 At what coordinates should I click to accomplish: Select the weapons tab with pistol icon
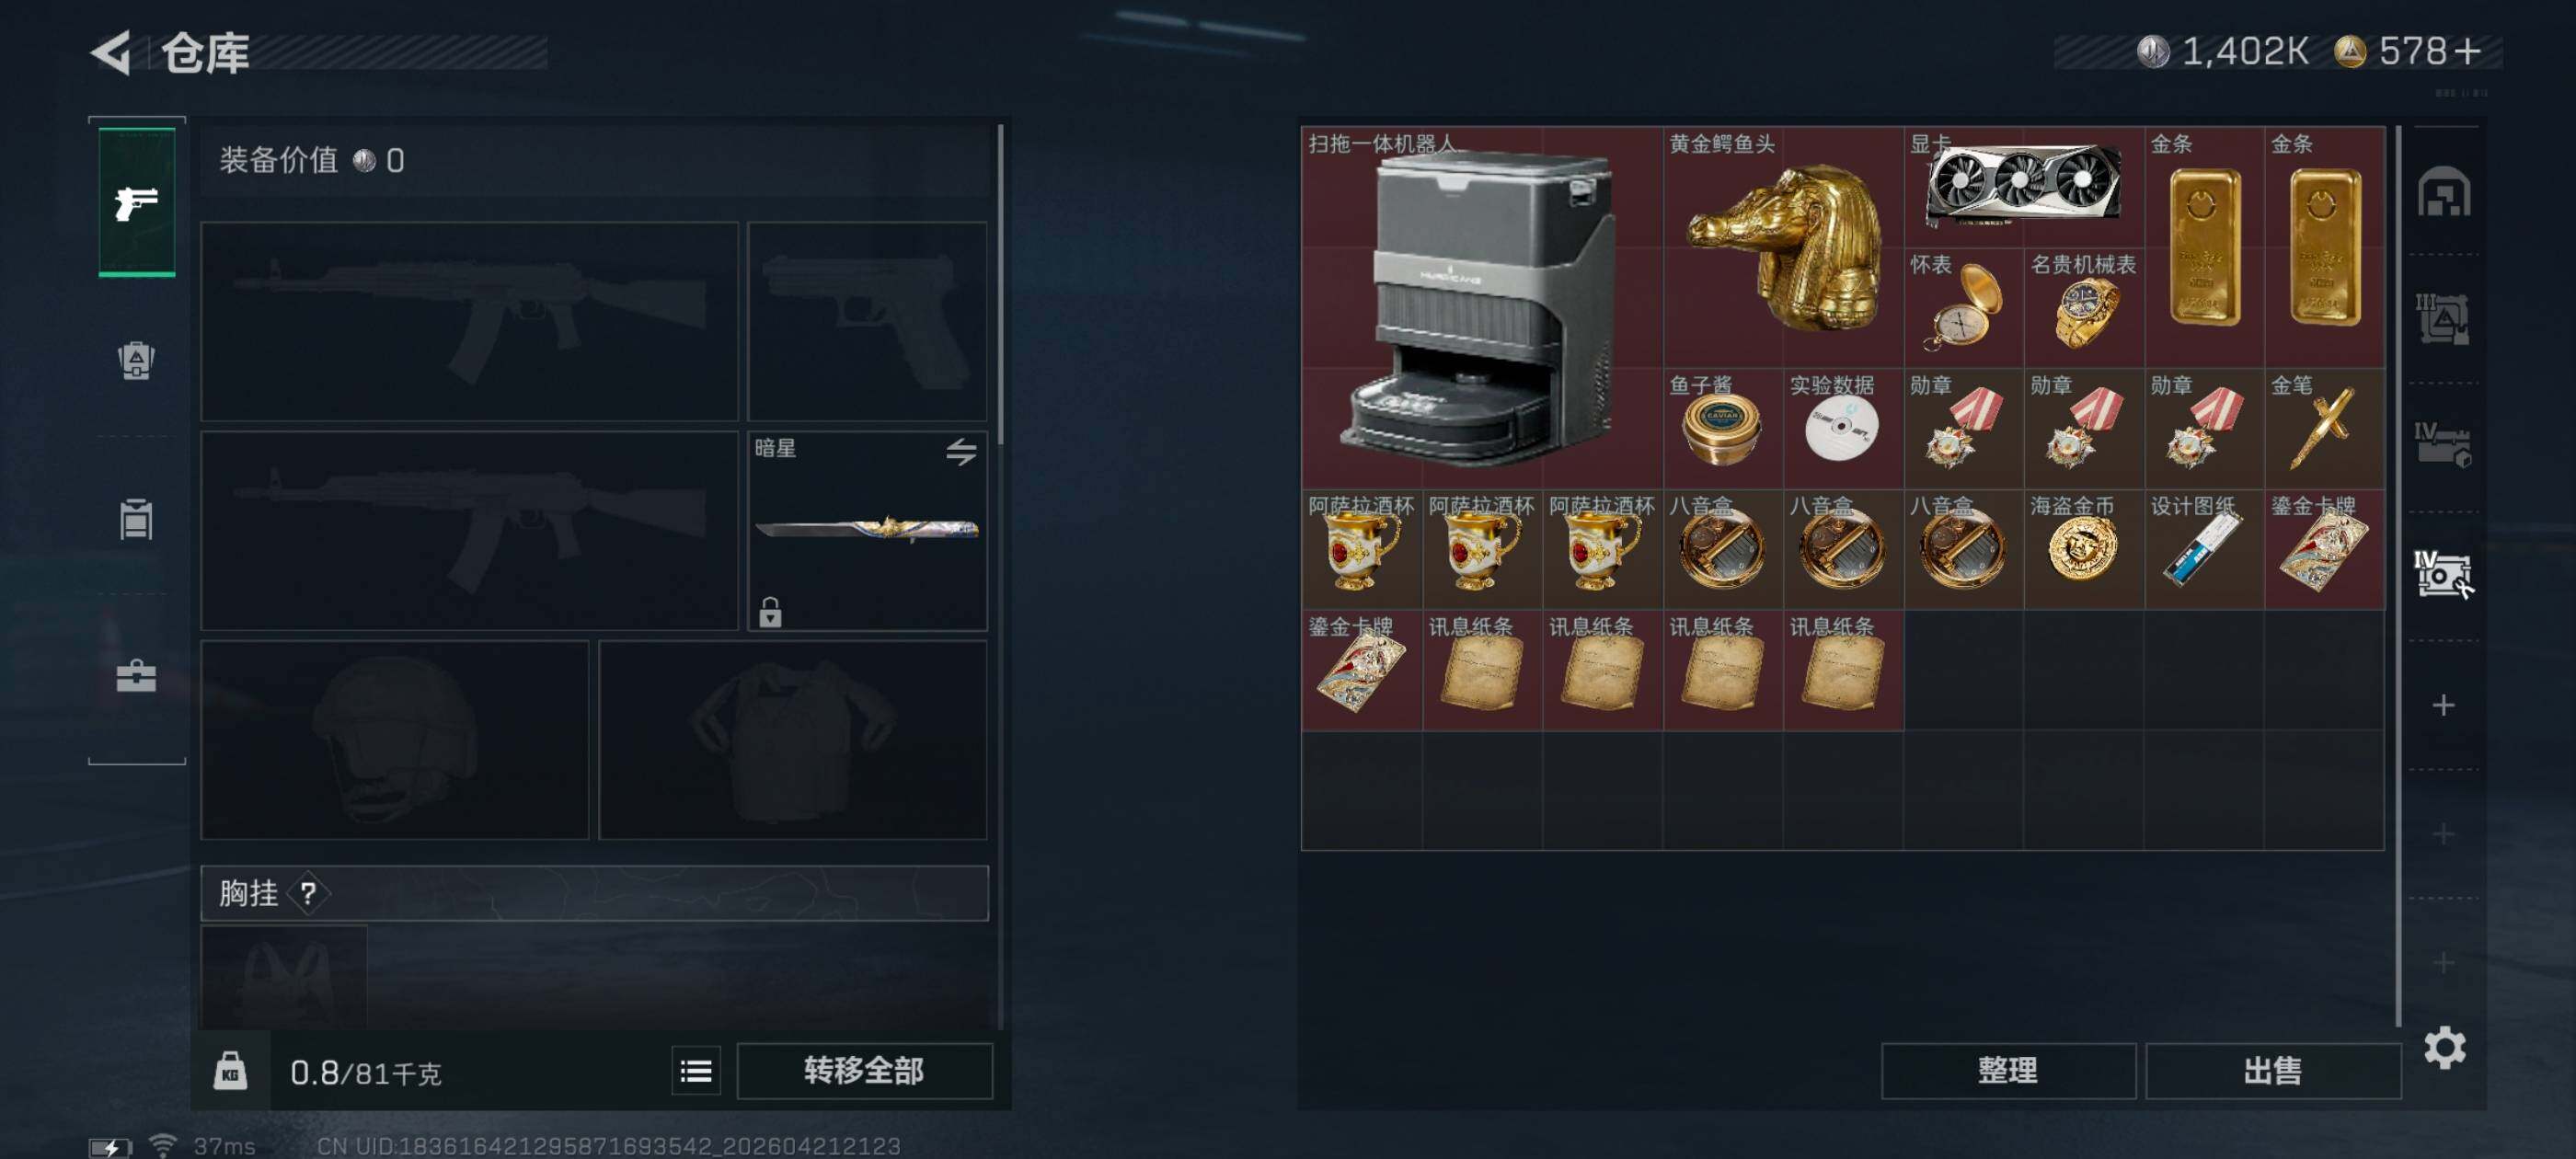[x=137, y=202]
